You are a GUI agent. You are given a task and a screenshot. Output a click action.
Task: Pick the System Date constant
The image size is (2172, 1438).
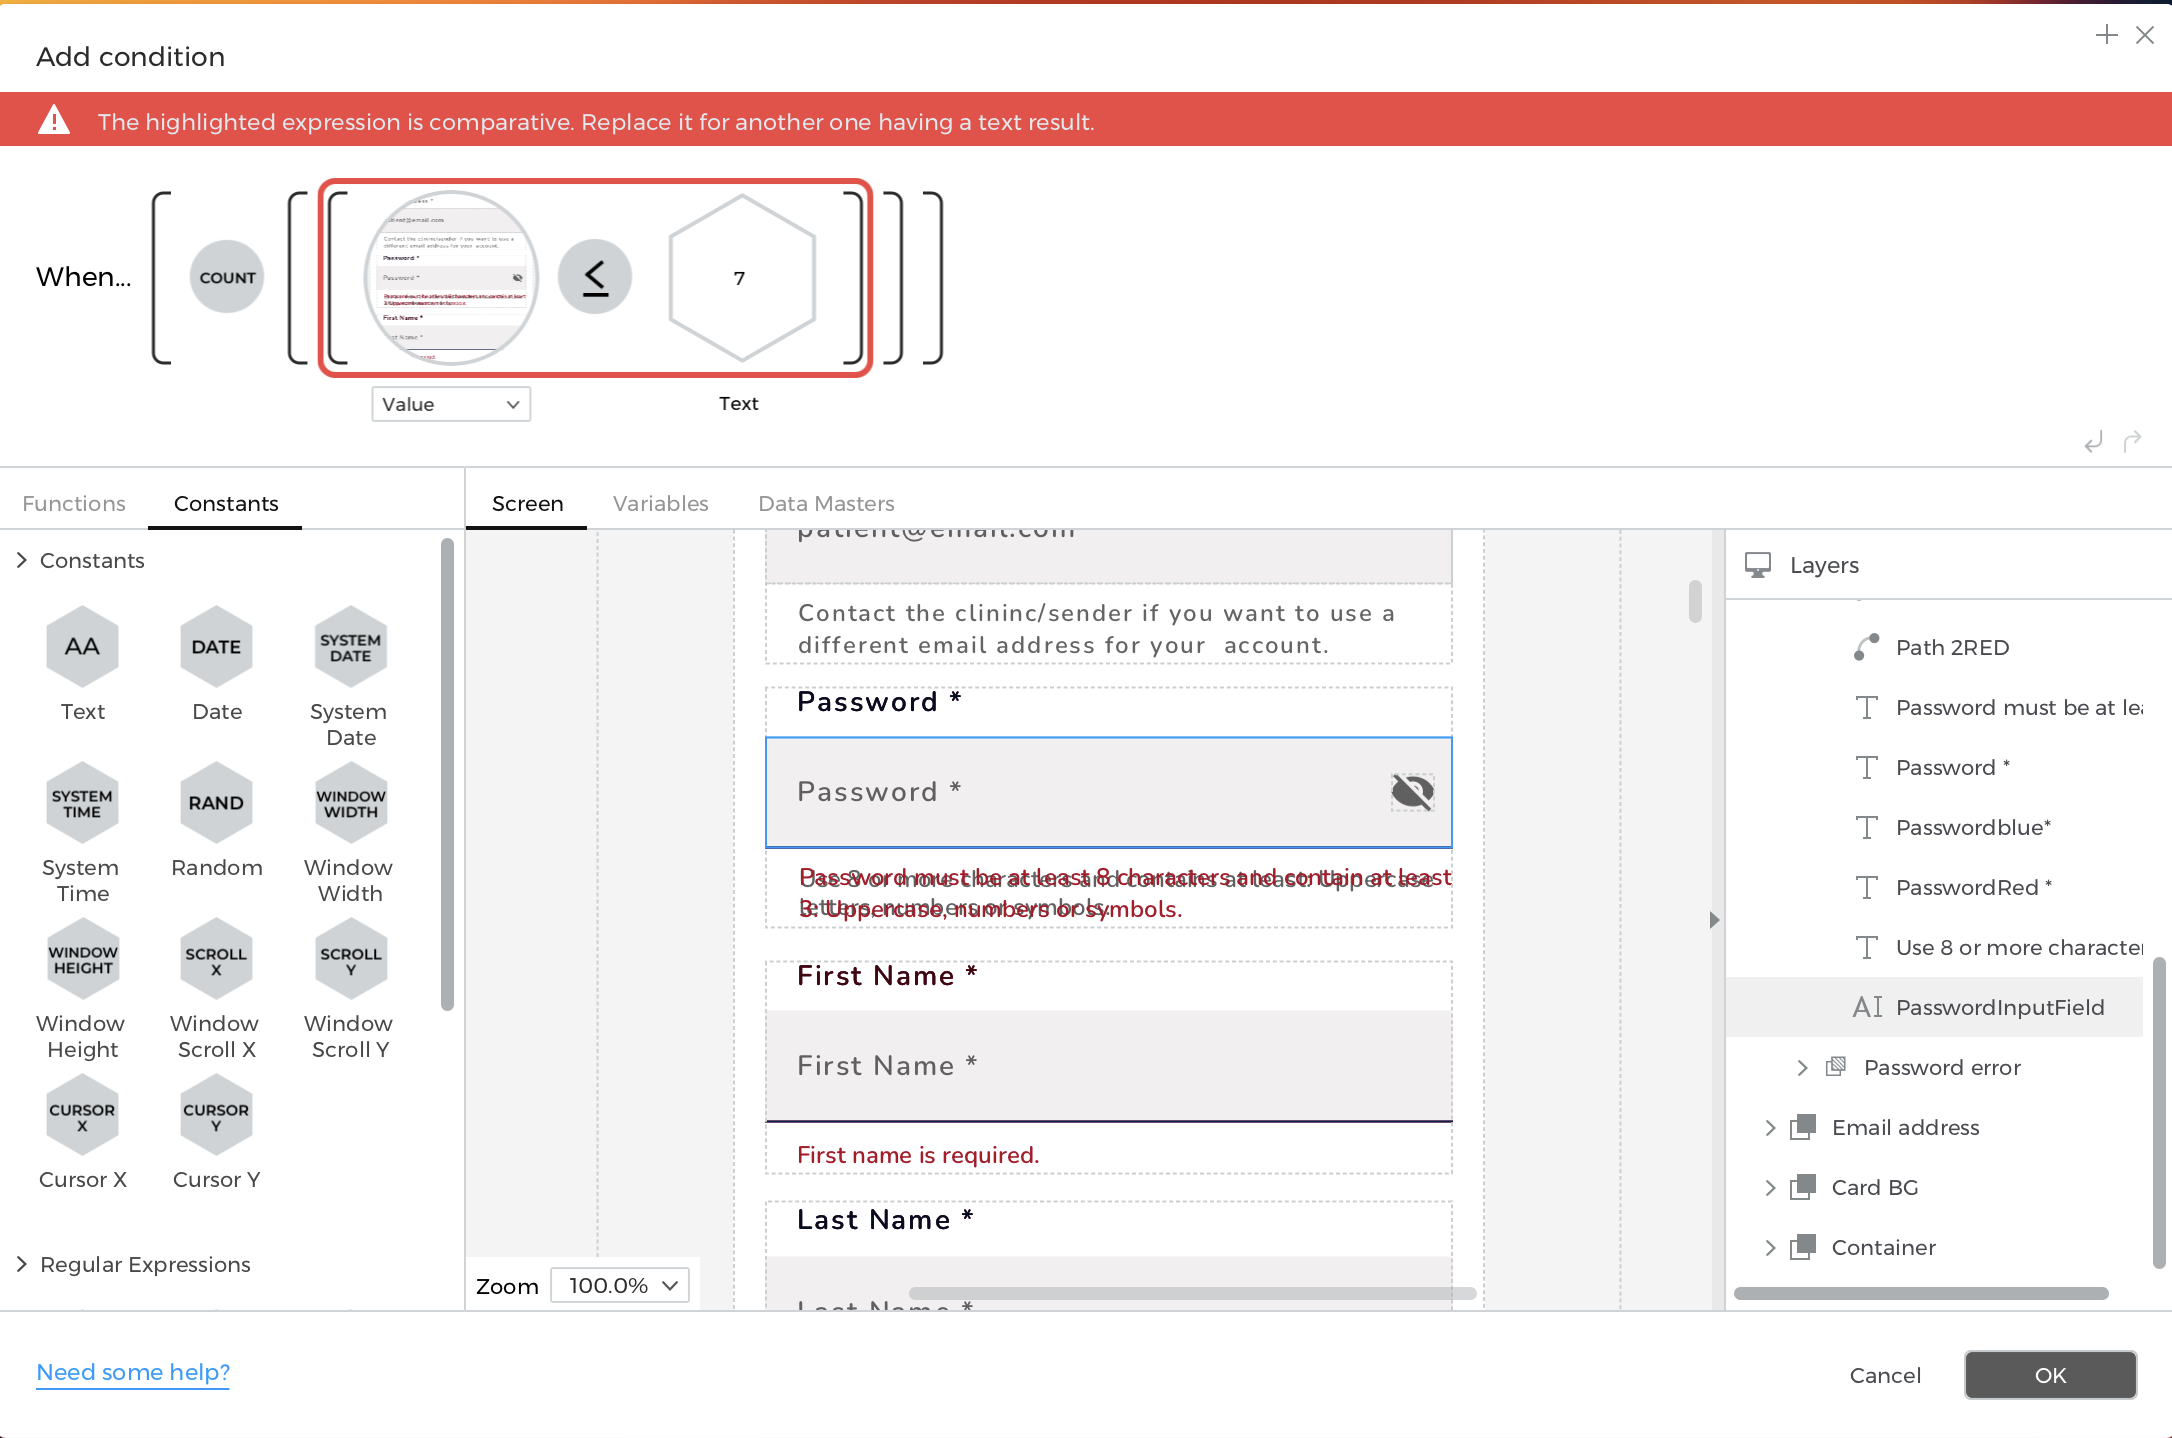(x=350, y=647)
